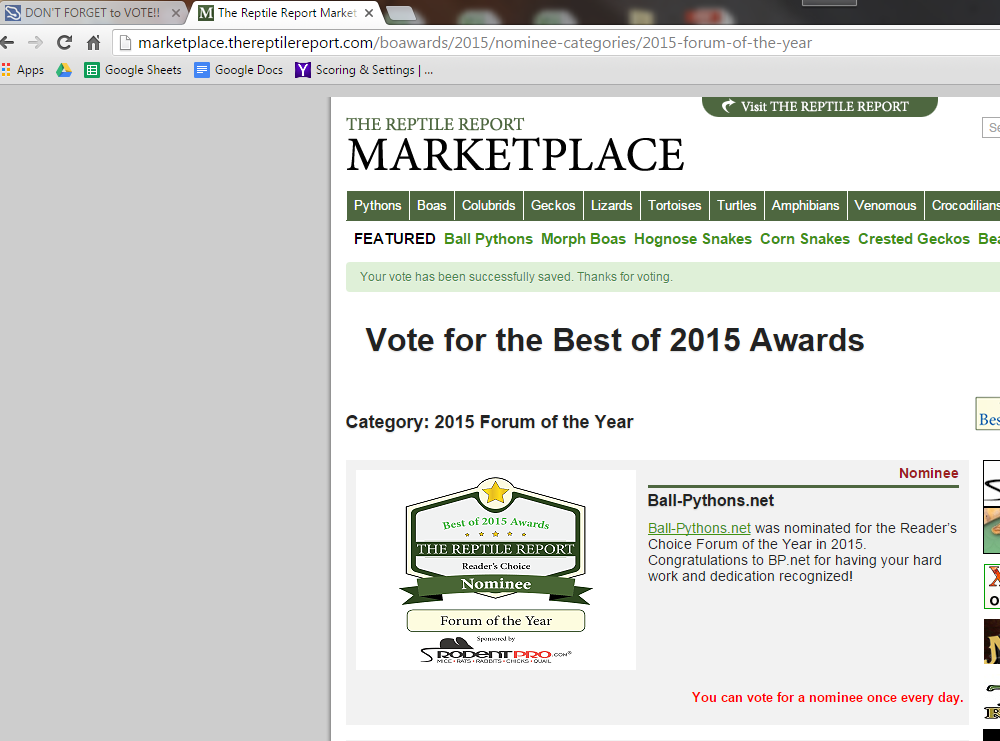
Task: Click The Reptile Report Marketplace logo
Action: pyautogui.click(x=515, y=145)
